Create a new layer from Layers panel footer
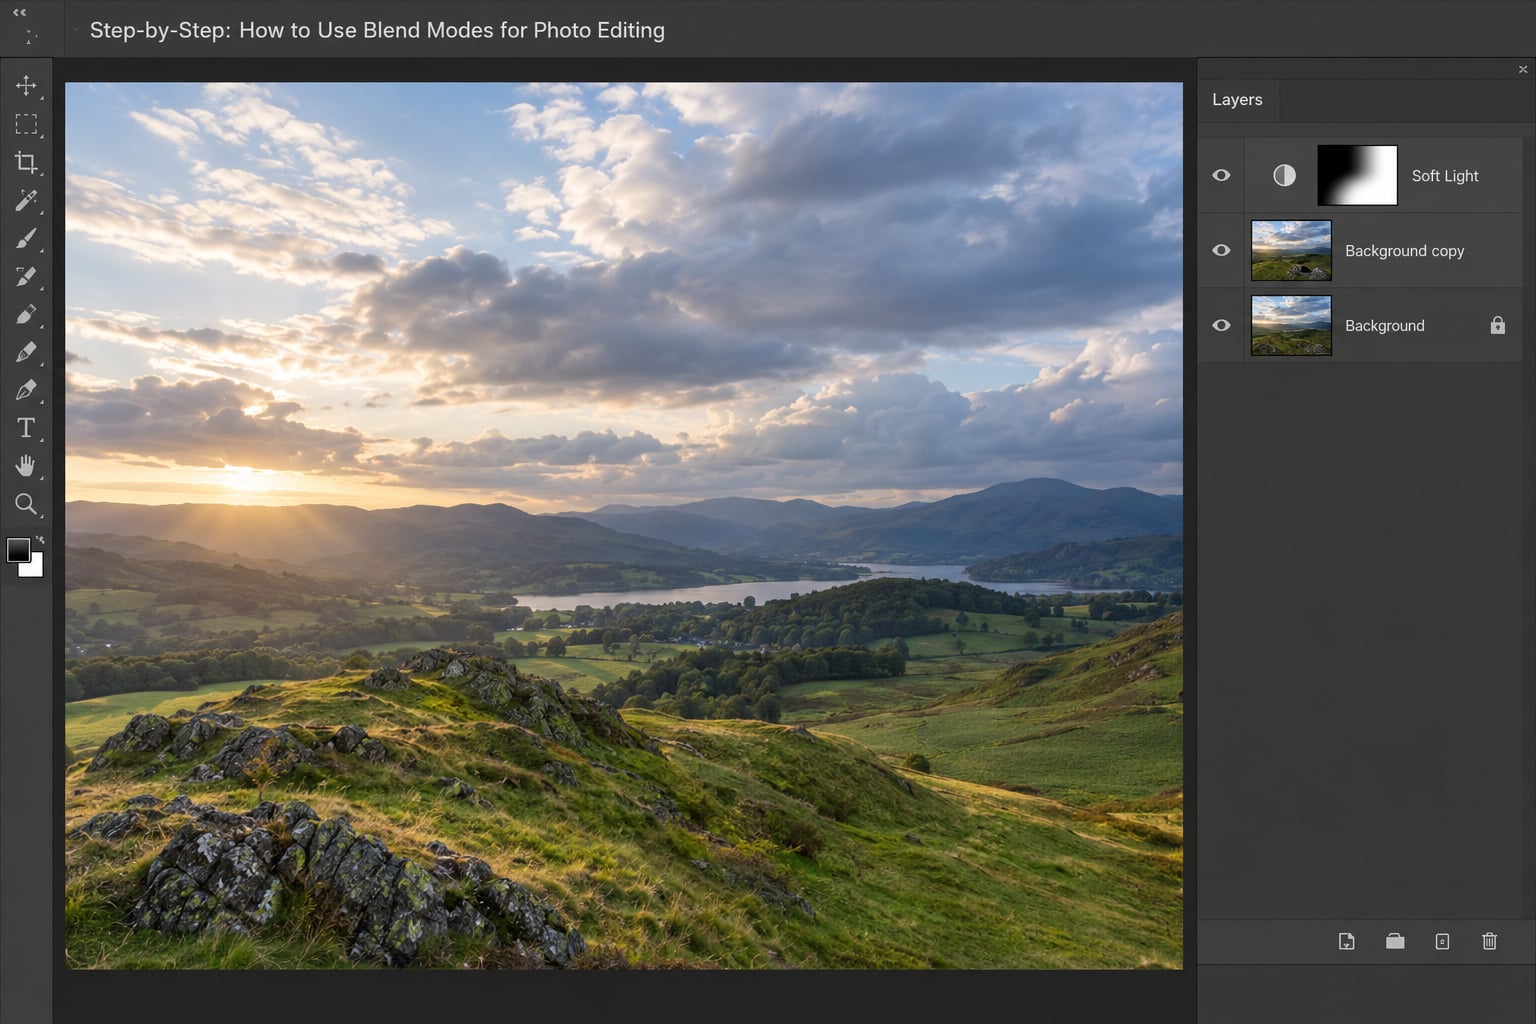 pos(1347,941)
